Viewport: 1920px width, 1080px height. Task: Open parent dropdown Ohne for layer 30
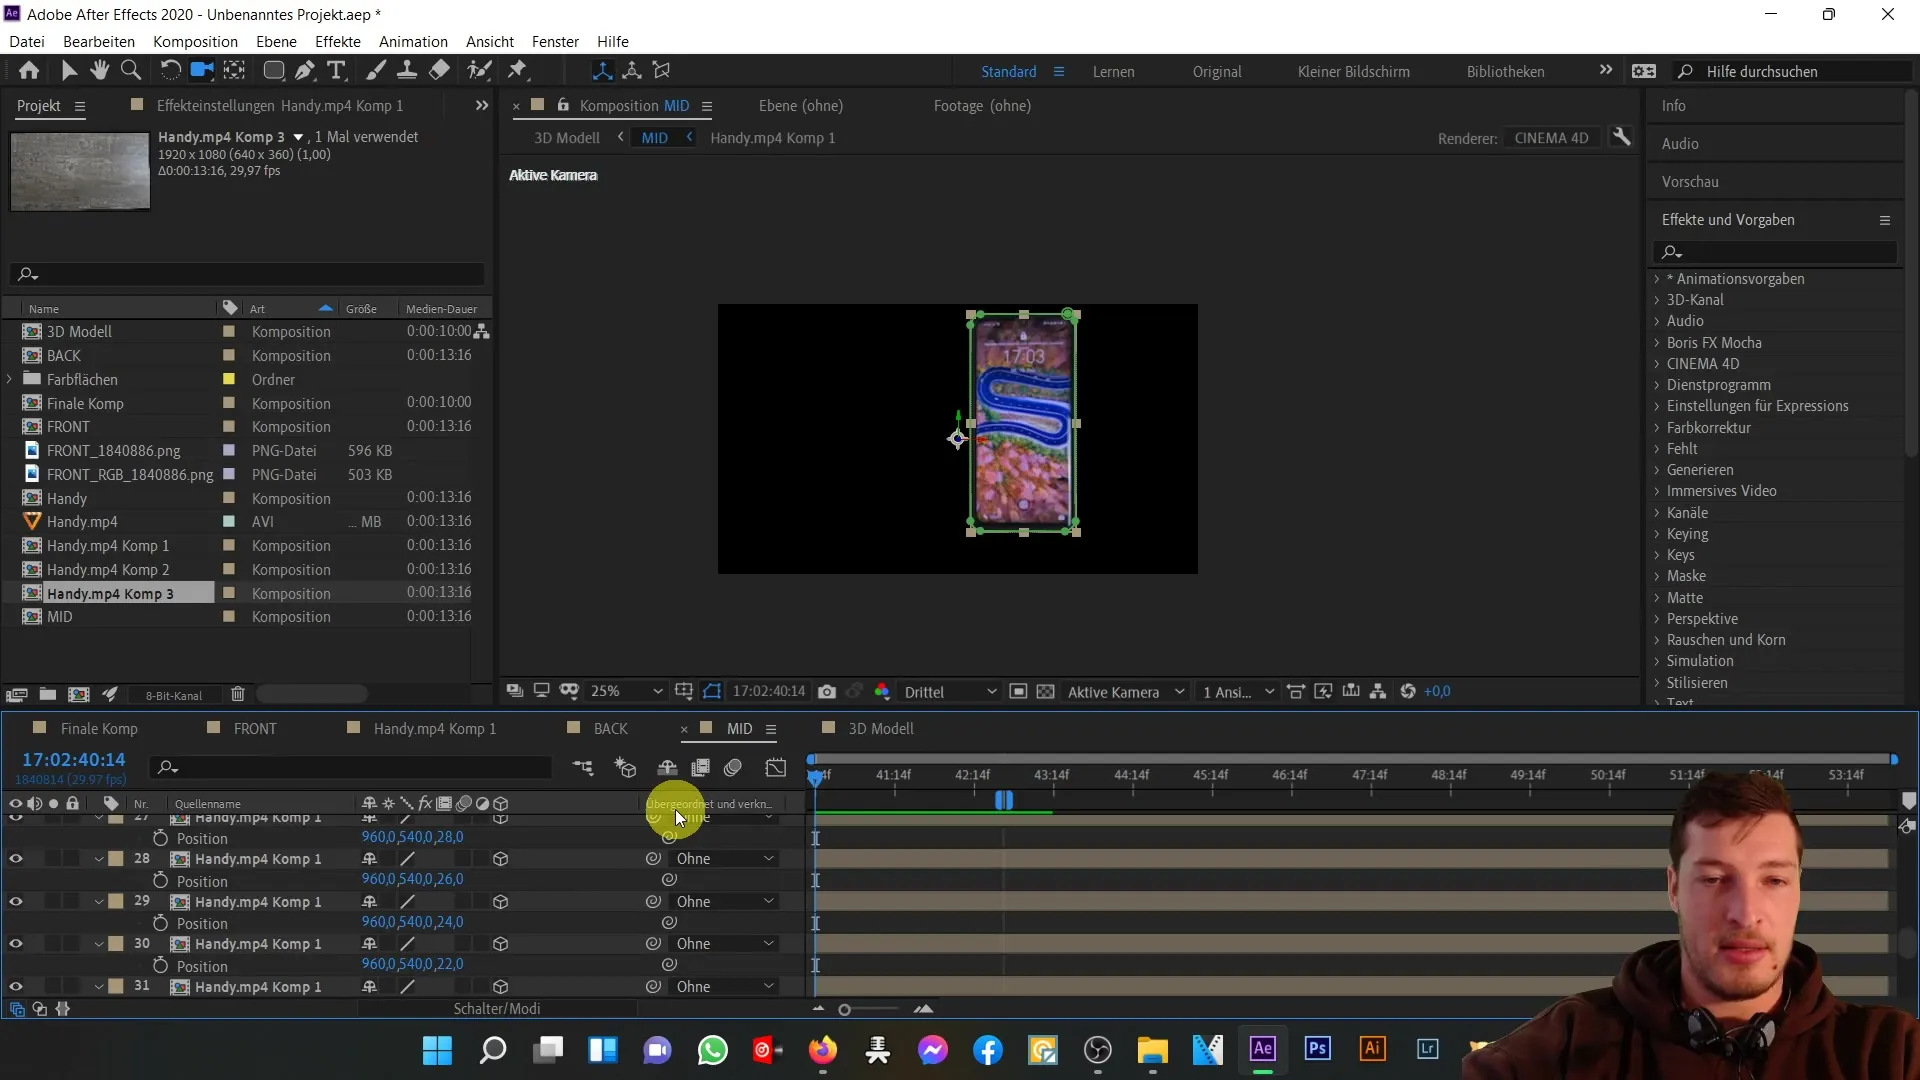pos(725,944)
